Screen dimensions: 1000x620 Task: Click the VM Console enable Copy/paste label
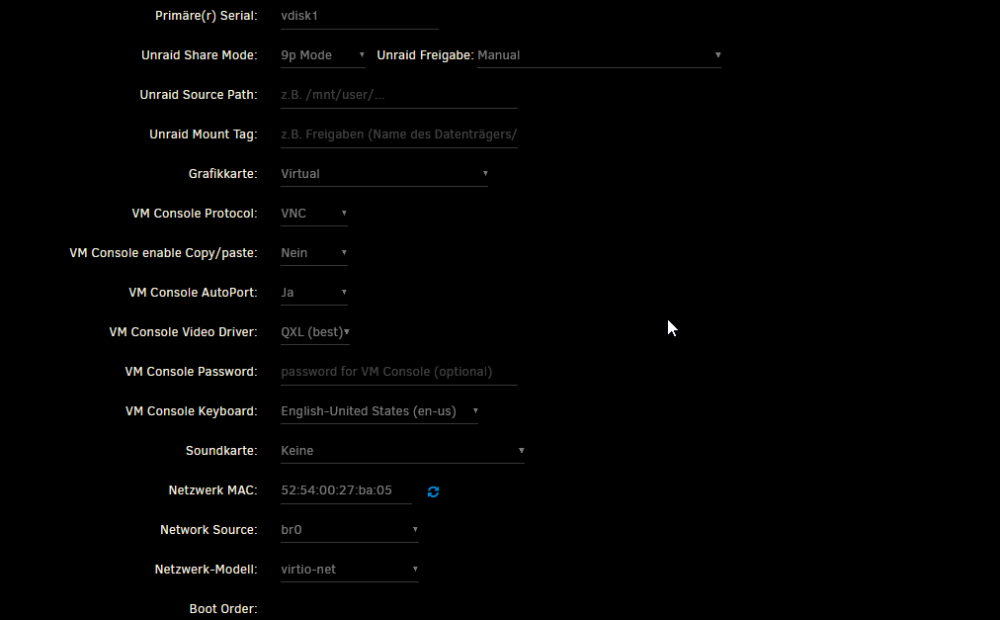[x=163, y=253]
